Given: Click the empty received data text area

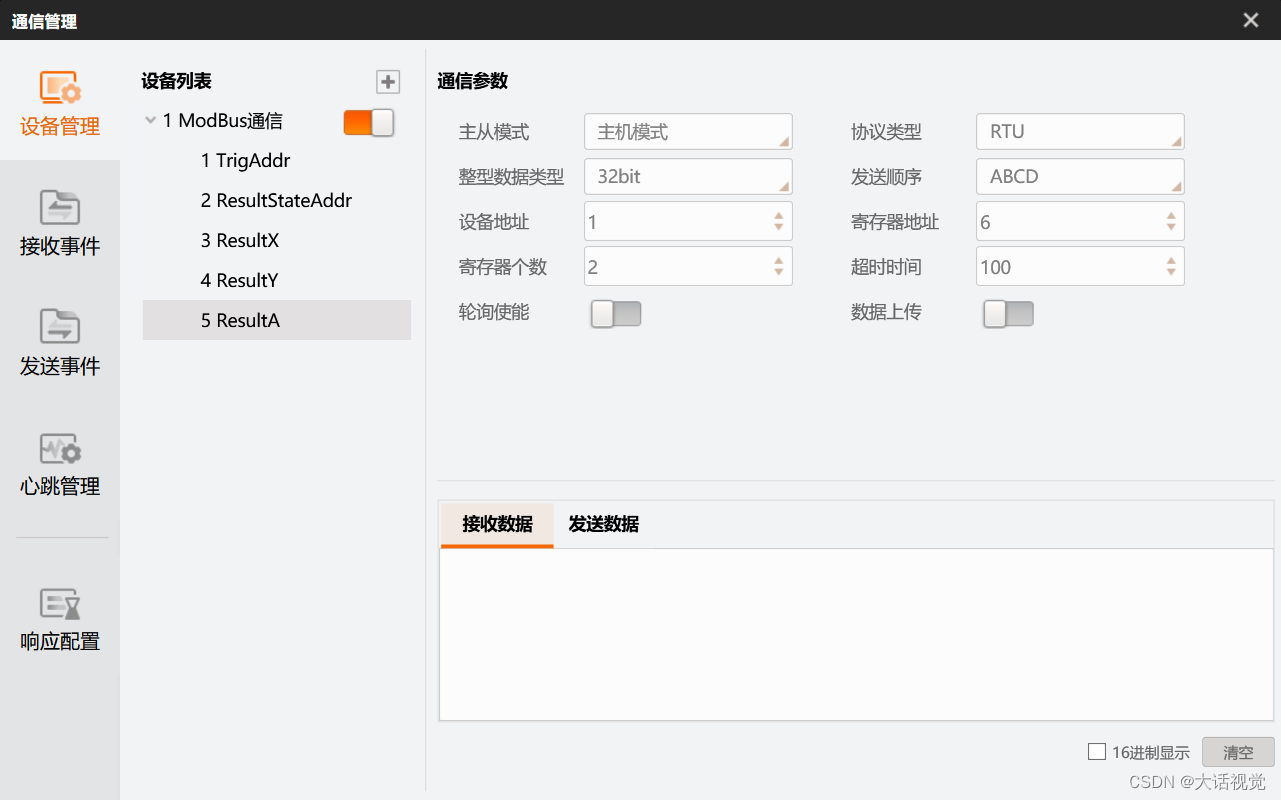Looking at the screenshot, I should point(856,634).
